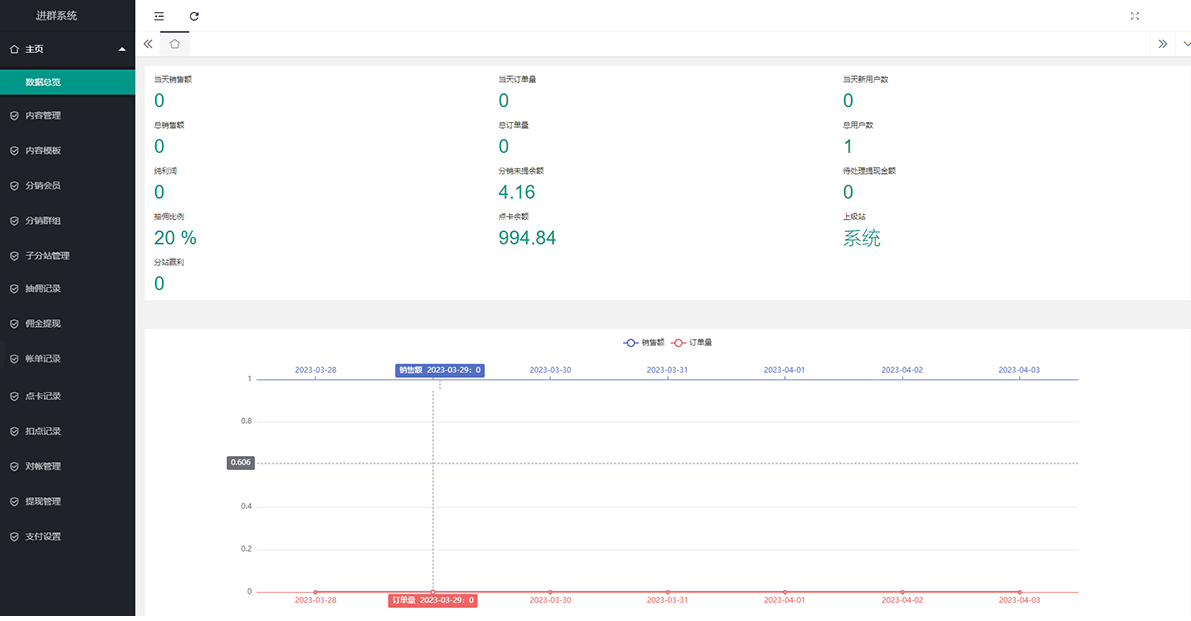Click the double-left arrow to scroll tabs left
1191x621 pixels.
tap(148, 44)
